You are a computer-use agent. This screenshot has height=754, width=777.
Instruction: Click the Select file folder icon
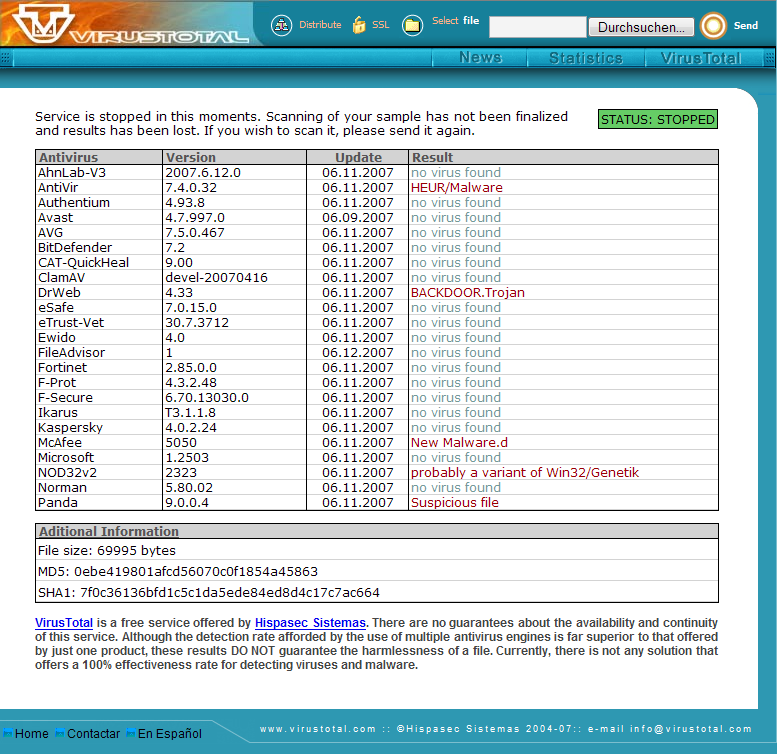pyautogui.click(x=412, y=25)
